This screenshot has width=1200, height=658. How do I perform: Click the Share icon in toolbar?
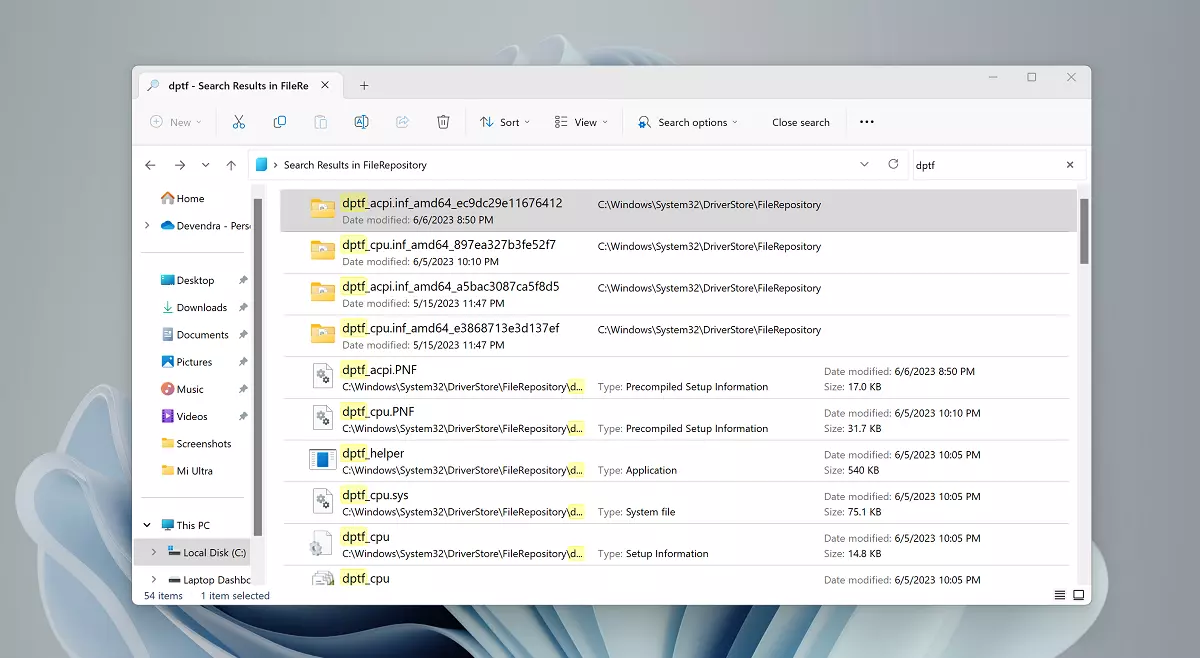pos(402,122)
